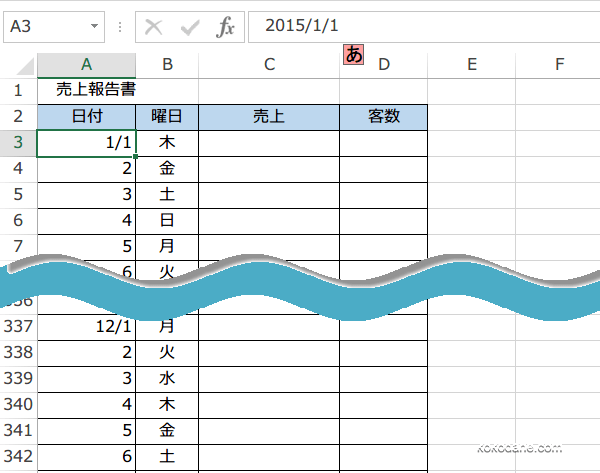Viewport: 600px width, 473px height.
Task: Select row 6 header
Action: [x=18, y=221]
